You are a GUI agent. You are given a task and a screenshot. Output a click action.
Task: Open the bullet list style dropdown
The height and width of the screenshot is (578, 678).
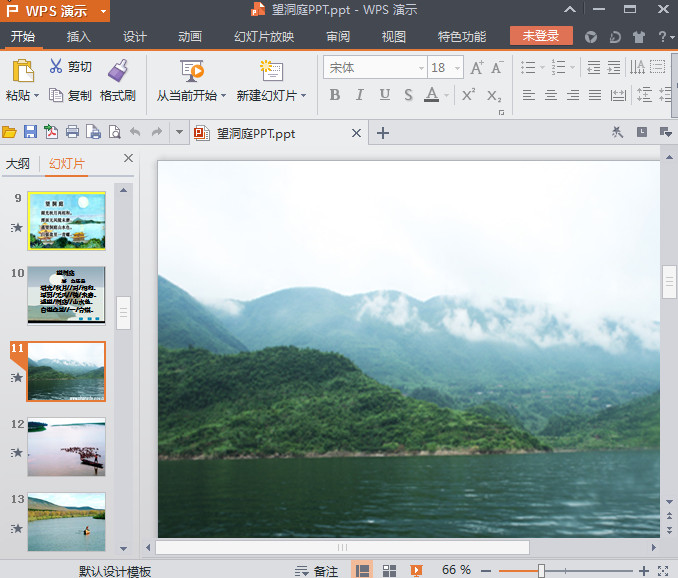click(x=542, y=67)
